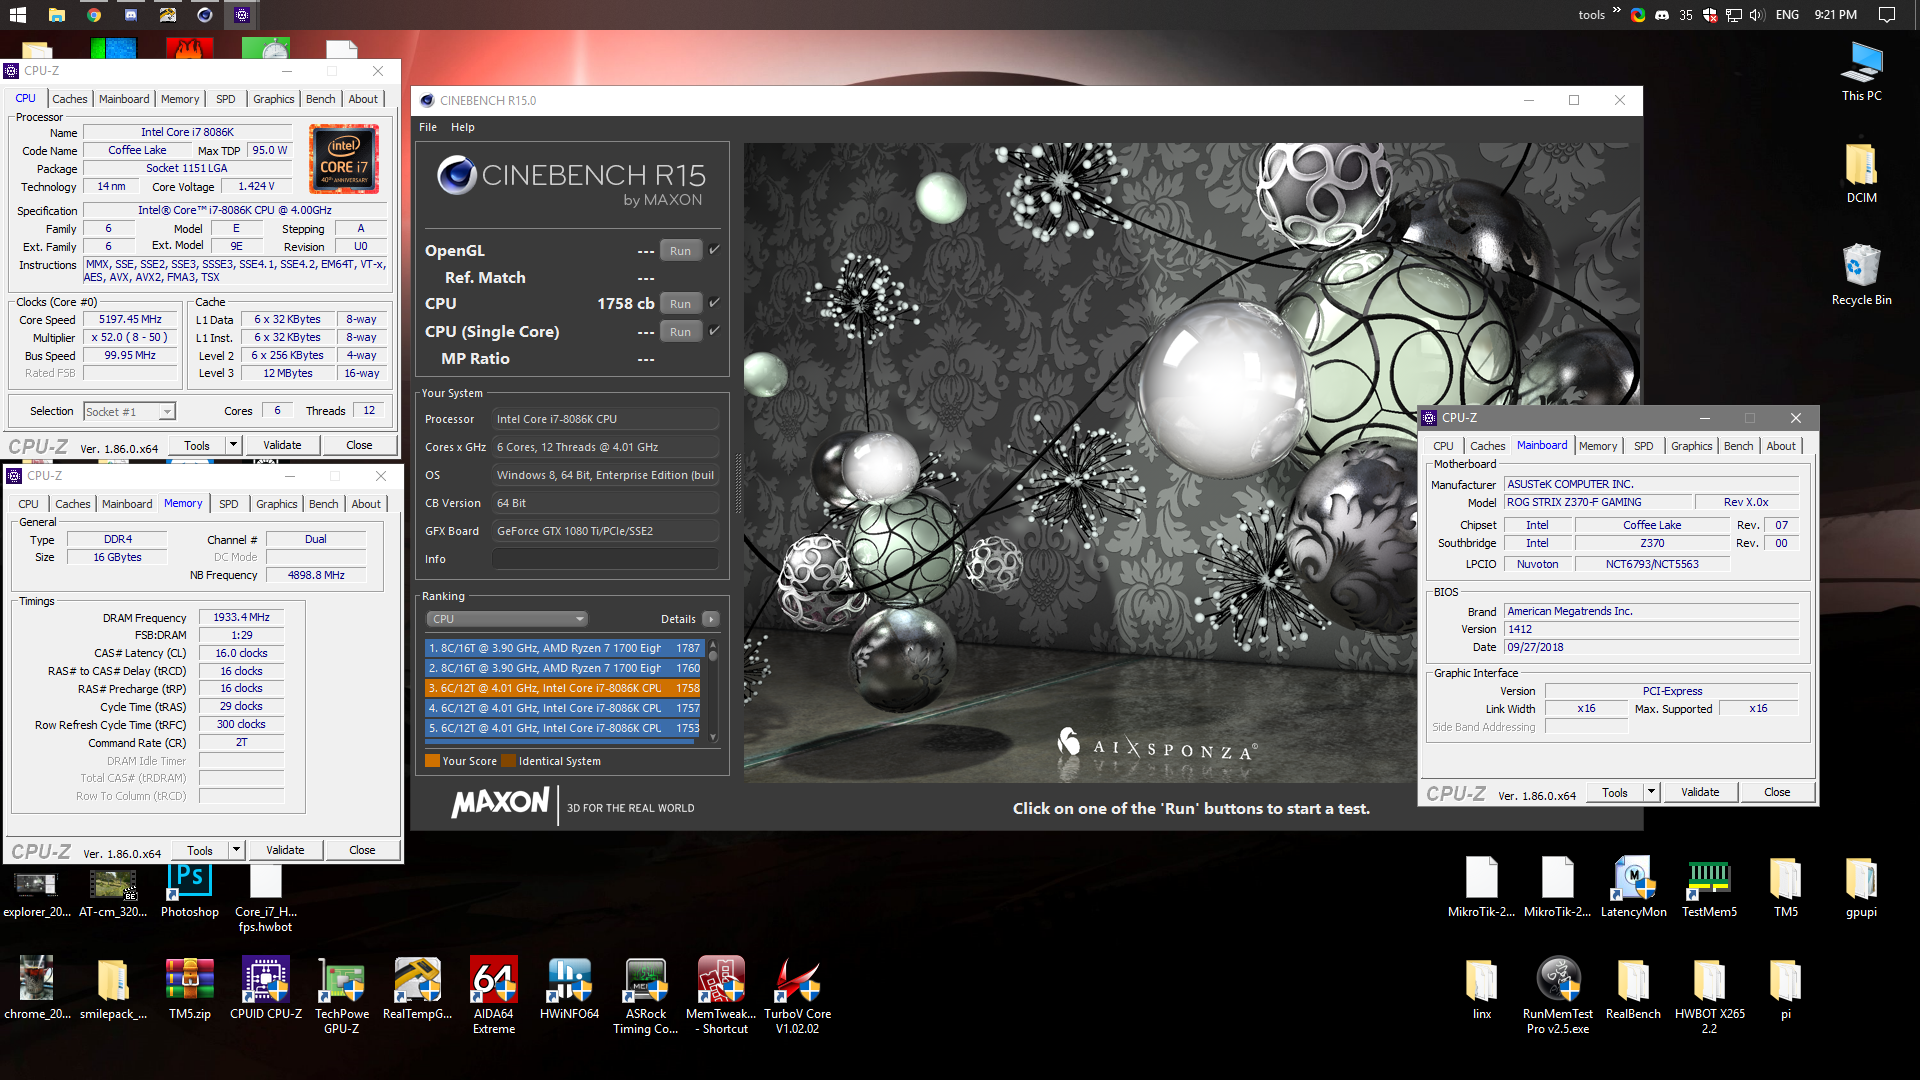Expand Tools dropdown arrow in CPU-Z Memory window
The image size is (1920, 1080).
point(237,850)
